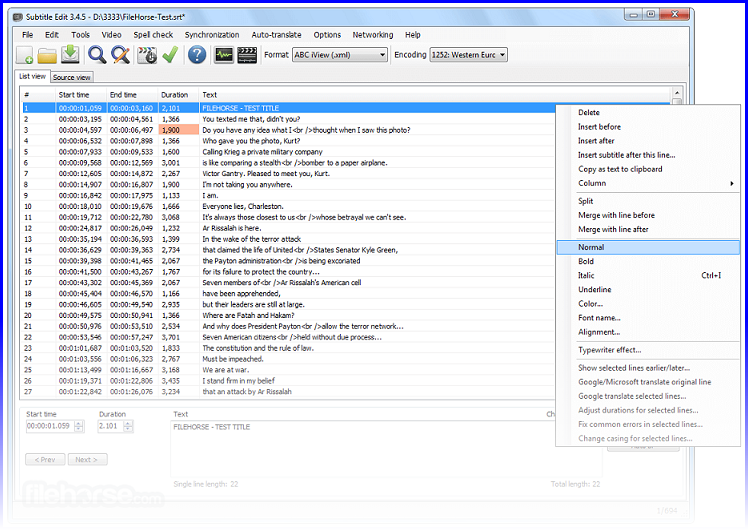The image size is (748, 530).
Task: Open the File menu
Action: (28, 35)
